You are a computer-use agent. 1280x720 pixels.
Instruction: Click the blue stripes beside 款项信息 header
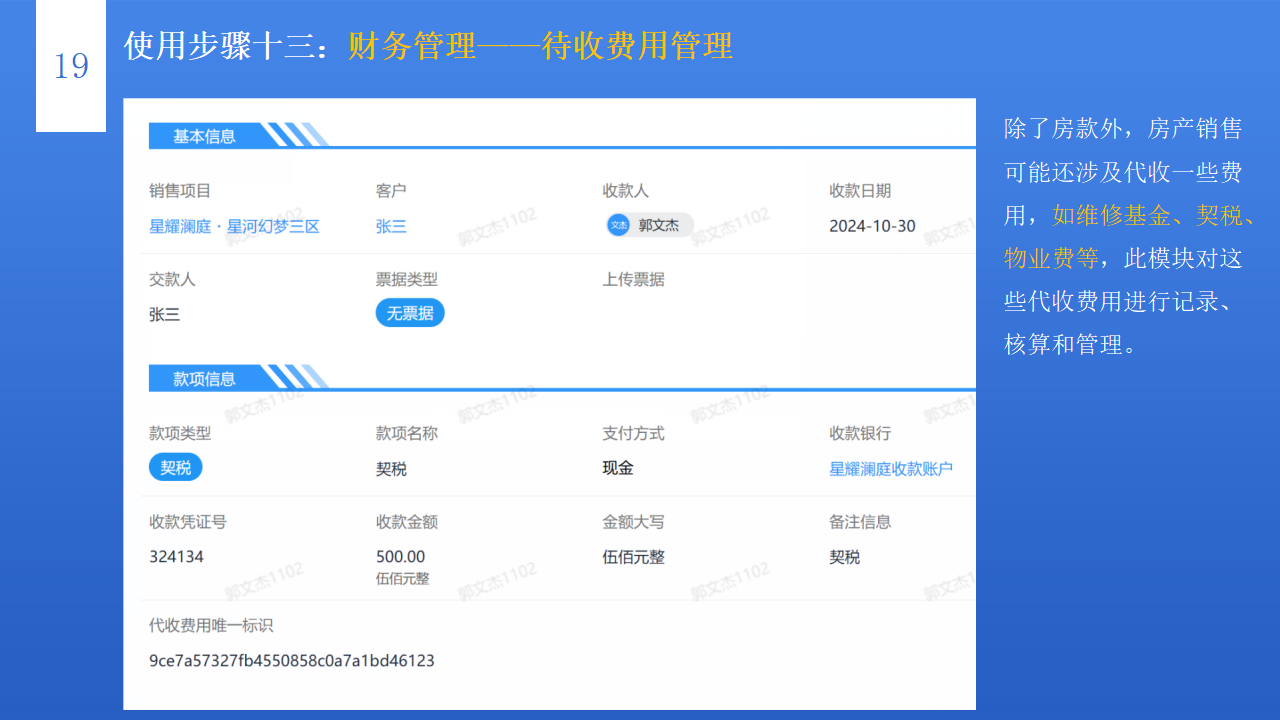296,377
